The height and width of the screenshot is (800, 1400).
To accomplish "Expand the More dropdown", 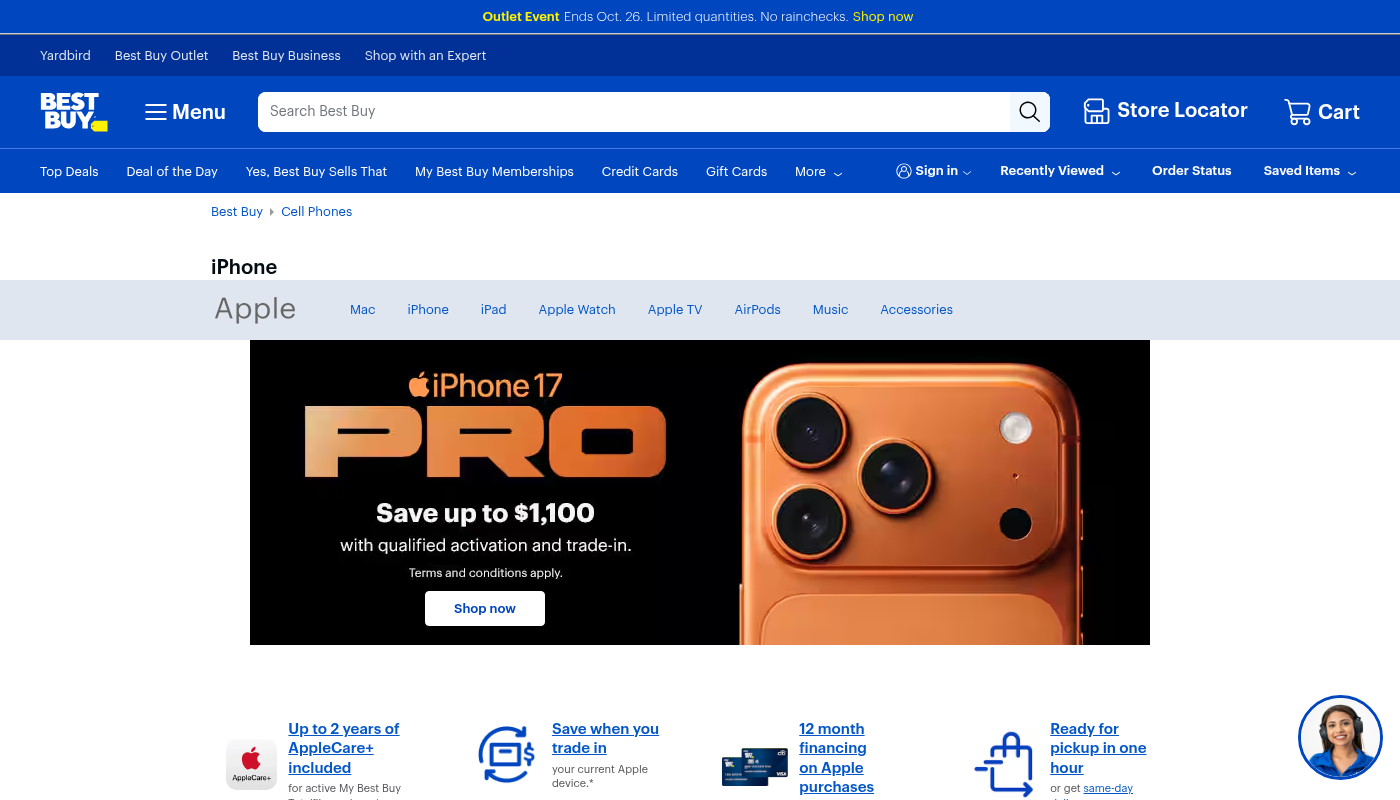I will tap(819, 172).
